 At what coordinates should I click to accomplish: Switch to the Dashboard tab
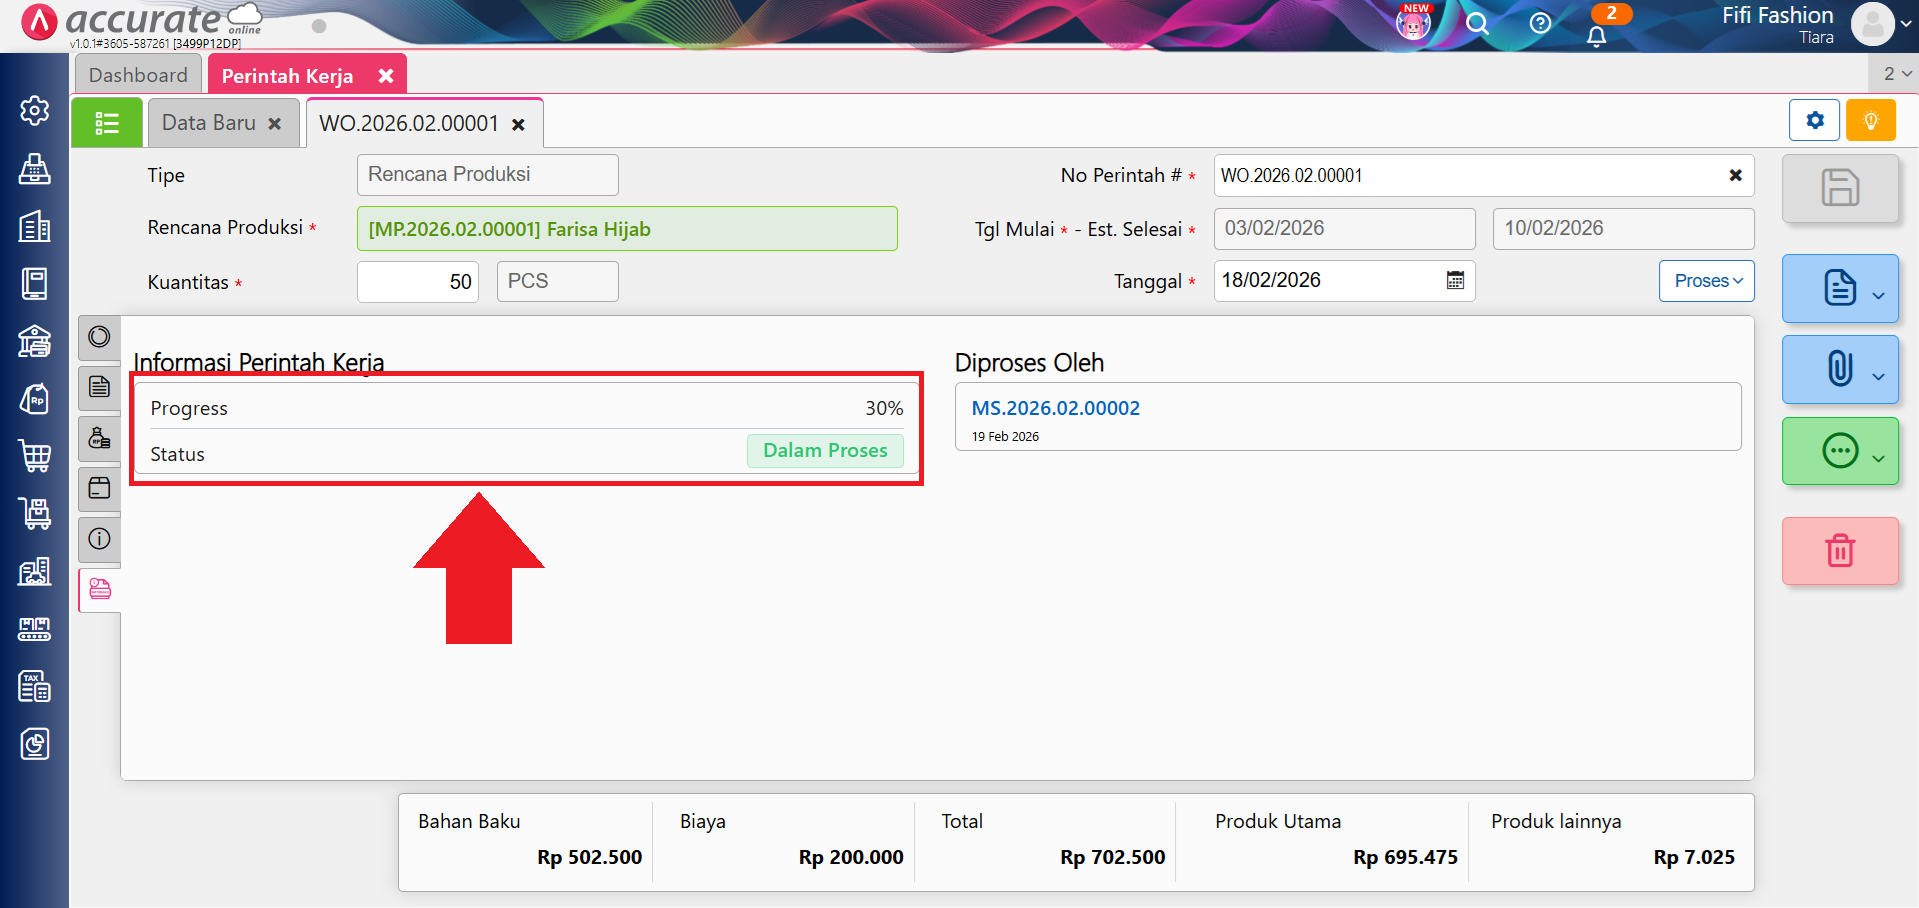coord(138,75)
